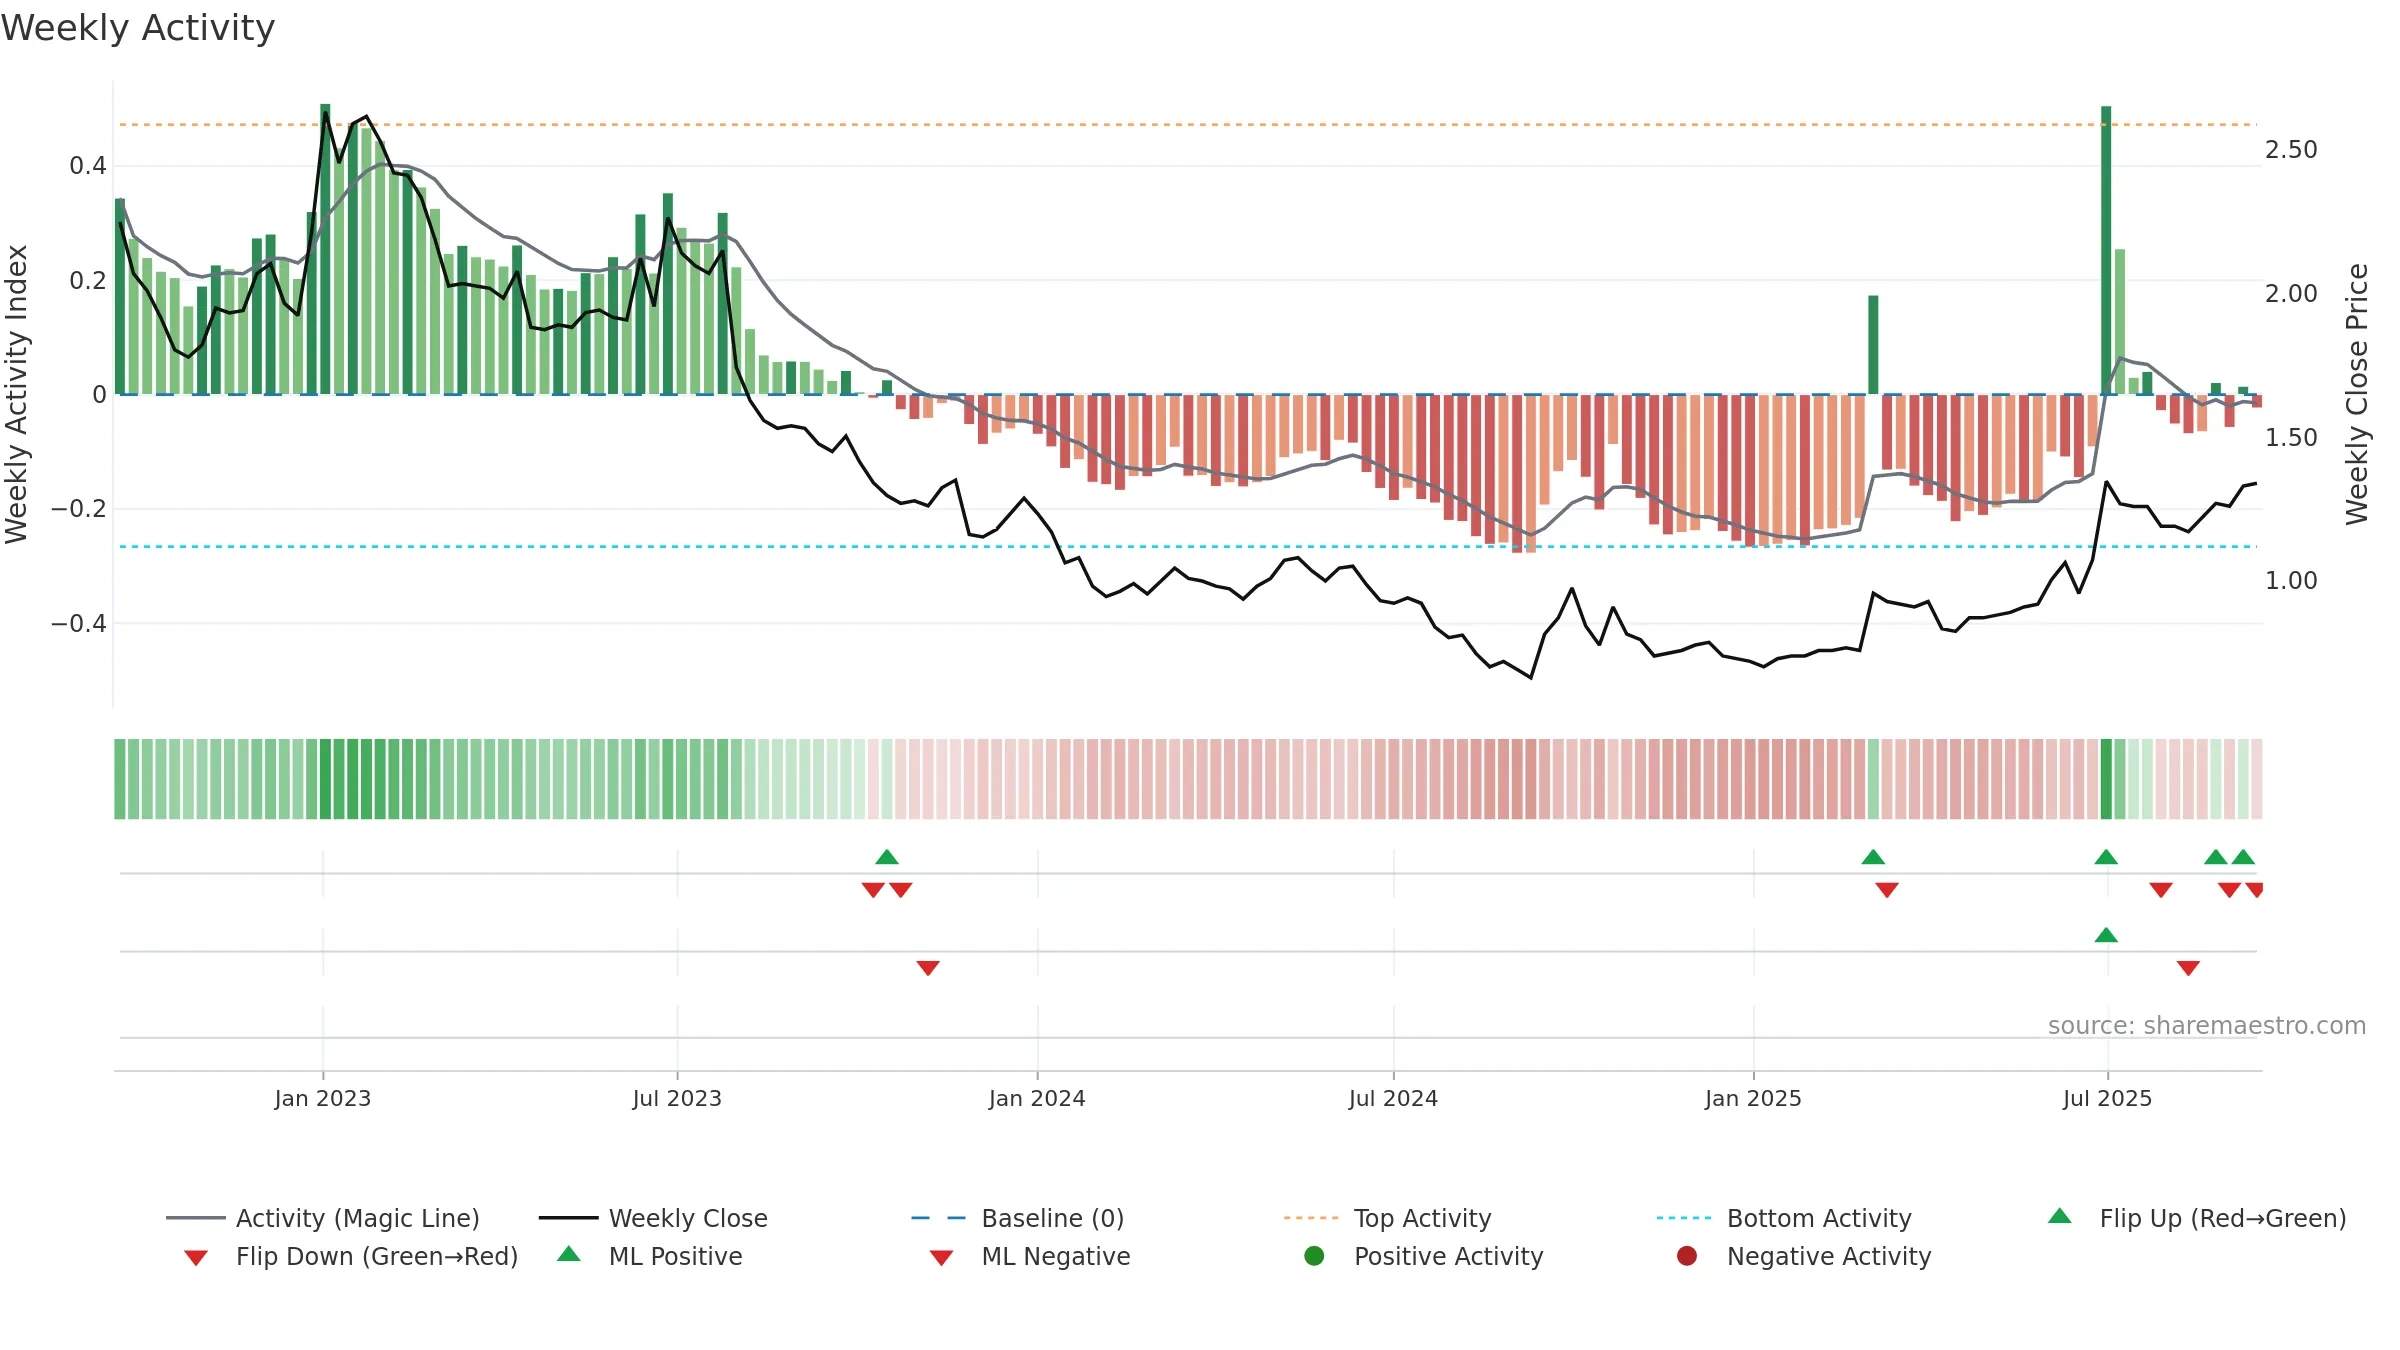
Task: Click the −0.2 activity index tick label
Action: point(79,509)
